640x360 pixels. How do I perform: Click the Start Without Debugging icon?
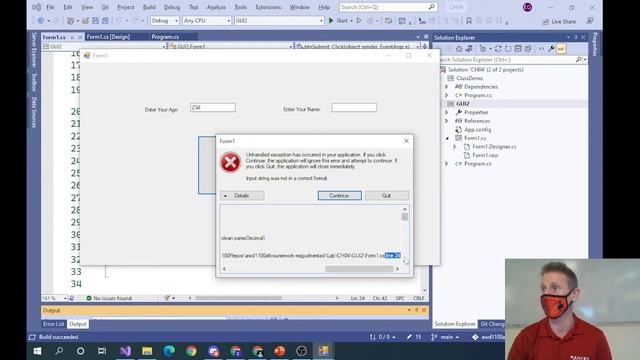click(359, 20)
